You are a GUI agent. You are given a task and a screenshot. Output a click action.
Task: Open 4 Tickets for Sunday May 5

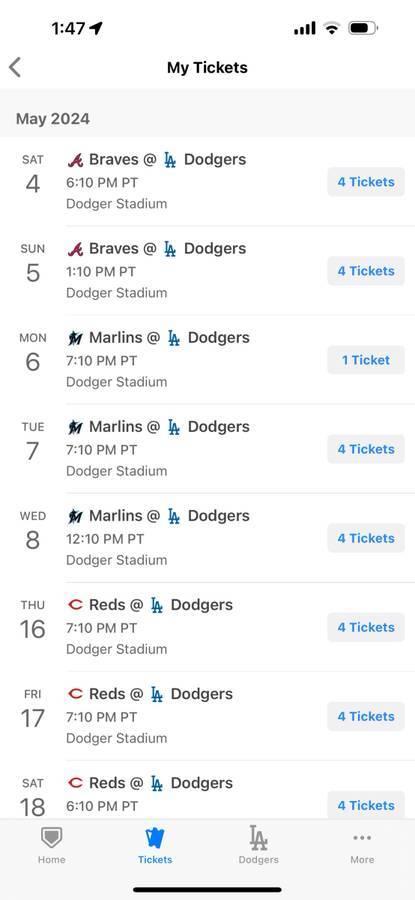tap(366, 271)
